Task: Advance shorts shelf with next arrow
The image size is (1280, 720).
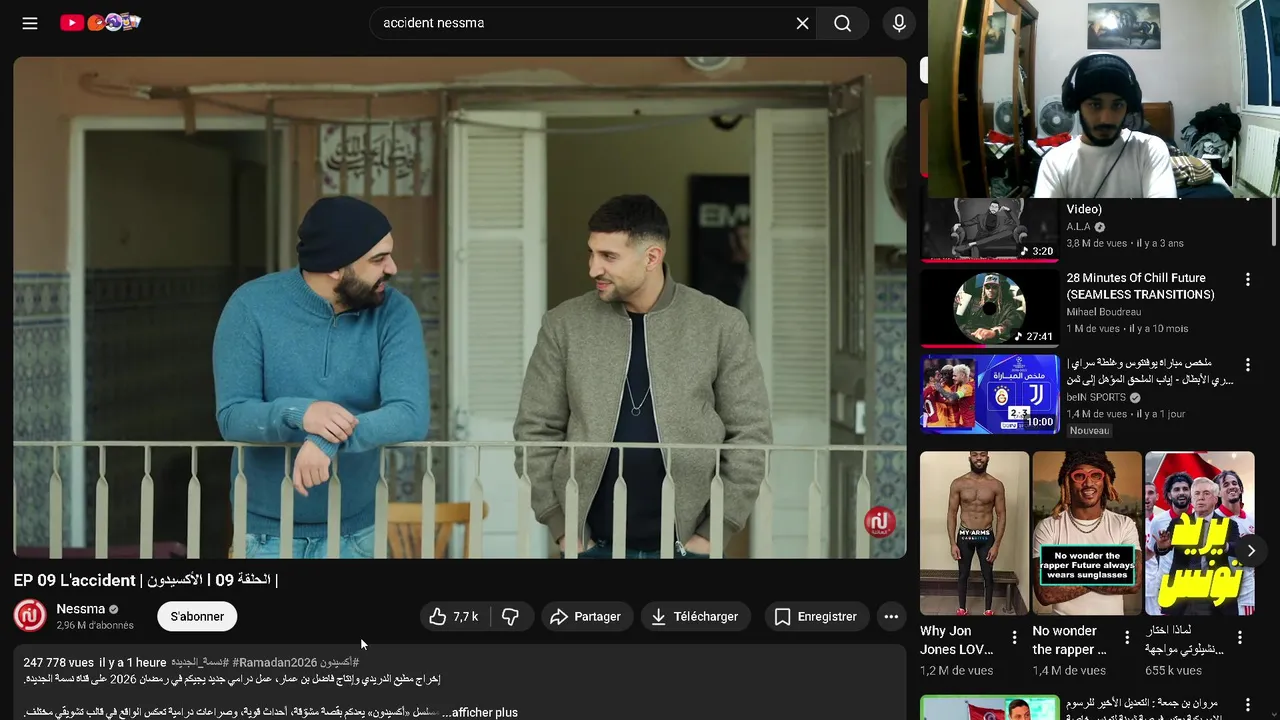Action: point(1250,551)
